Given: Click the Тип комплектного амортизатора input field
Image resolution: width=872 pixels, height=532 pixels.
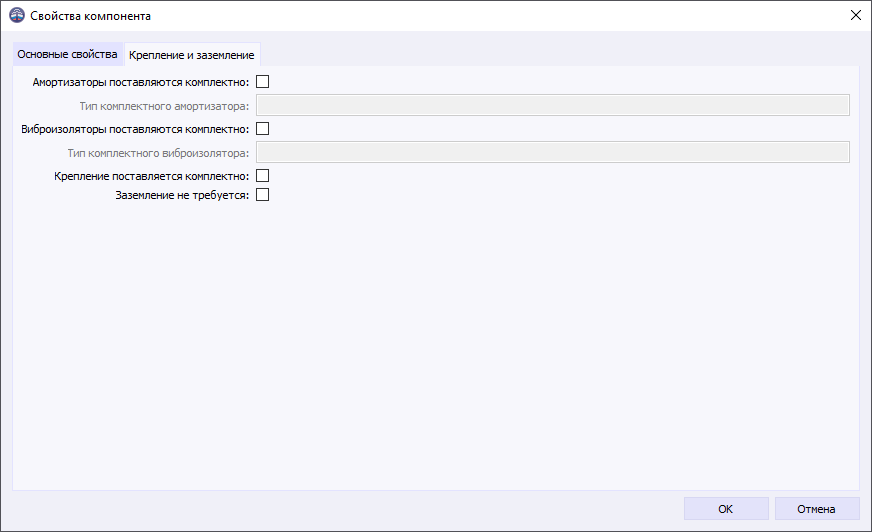Looking at the screenshot, I should click(553, 105).
